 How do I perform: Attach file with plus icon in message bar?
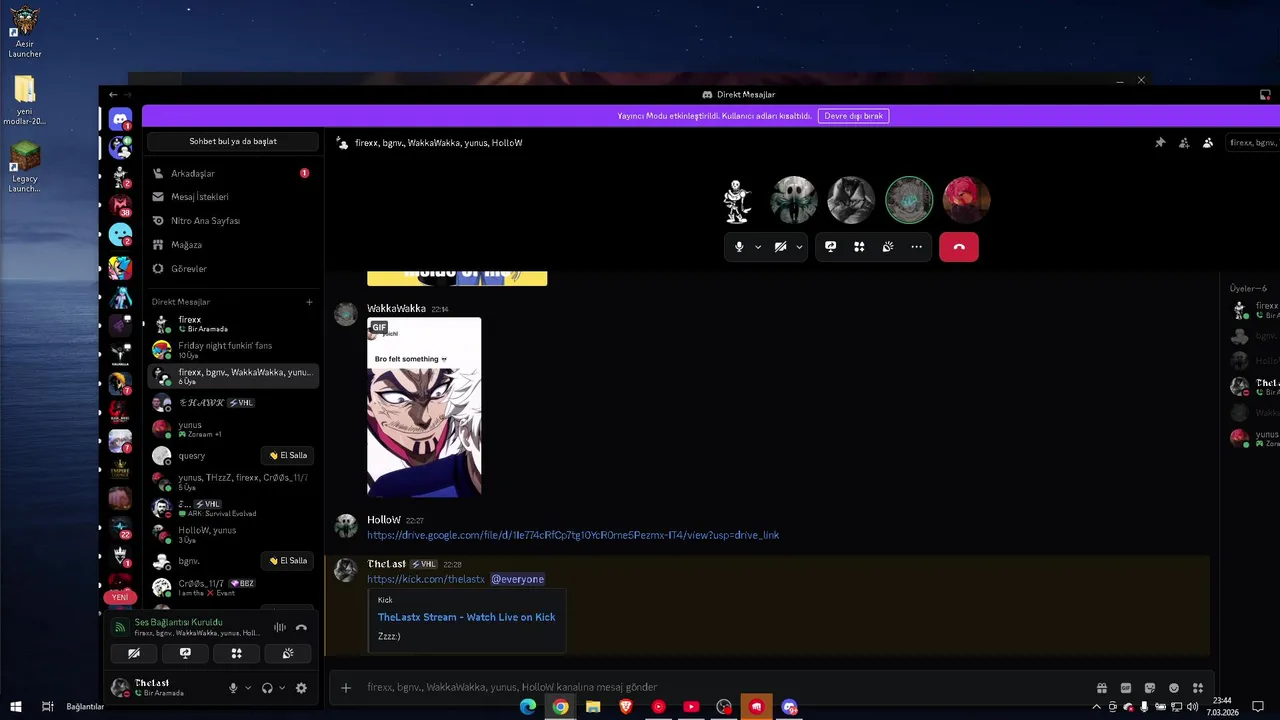346,688
